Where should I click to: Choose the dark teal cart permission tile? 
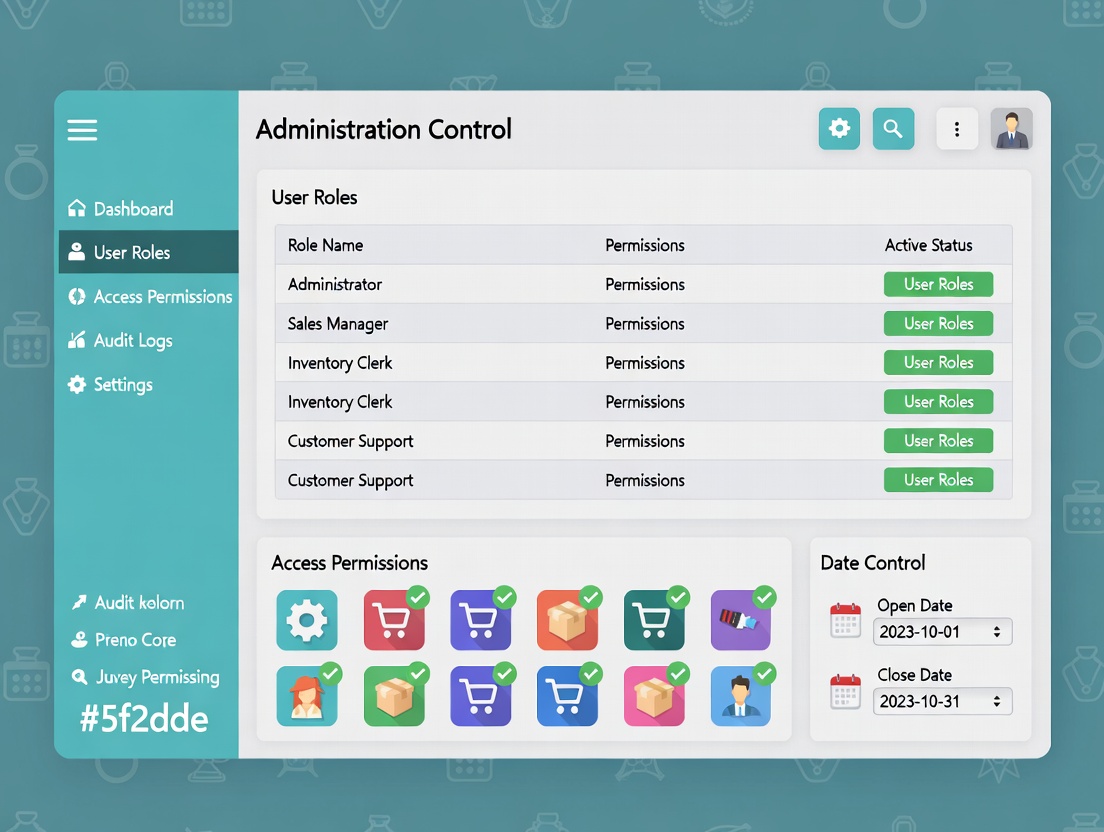pyautogui.click(x=654, y=621)
